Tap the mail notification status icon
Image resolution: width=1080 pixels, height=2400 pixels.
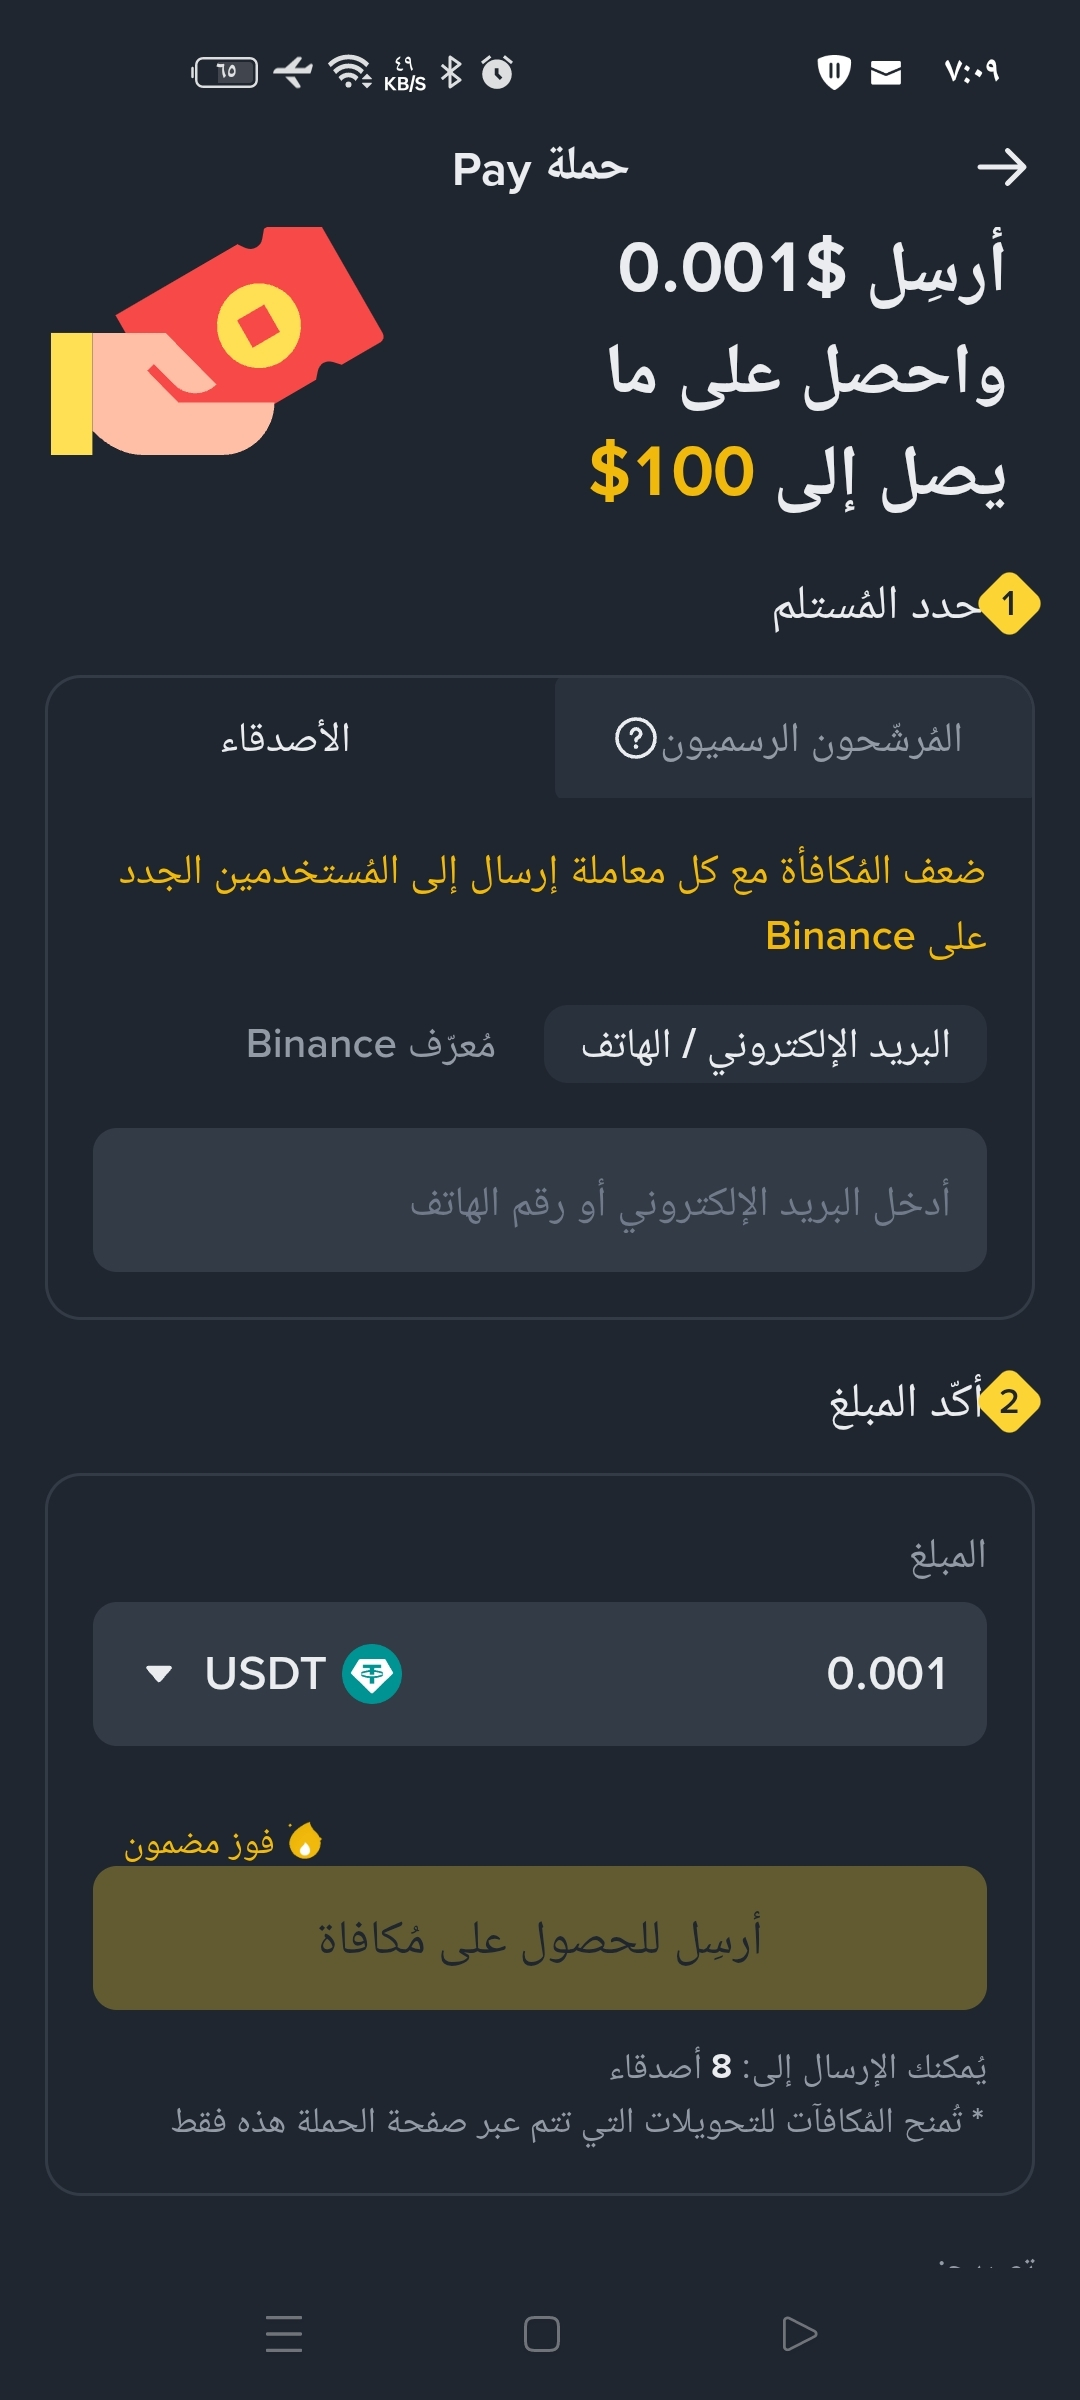[886, 72]
